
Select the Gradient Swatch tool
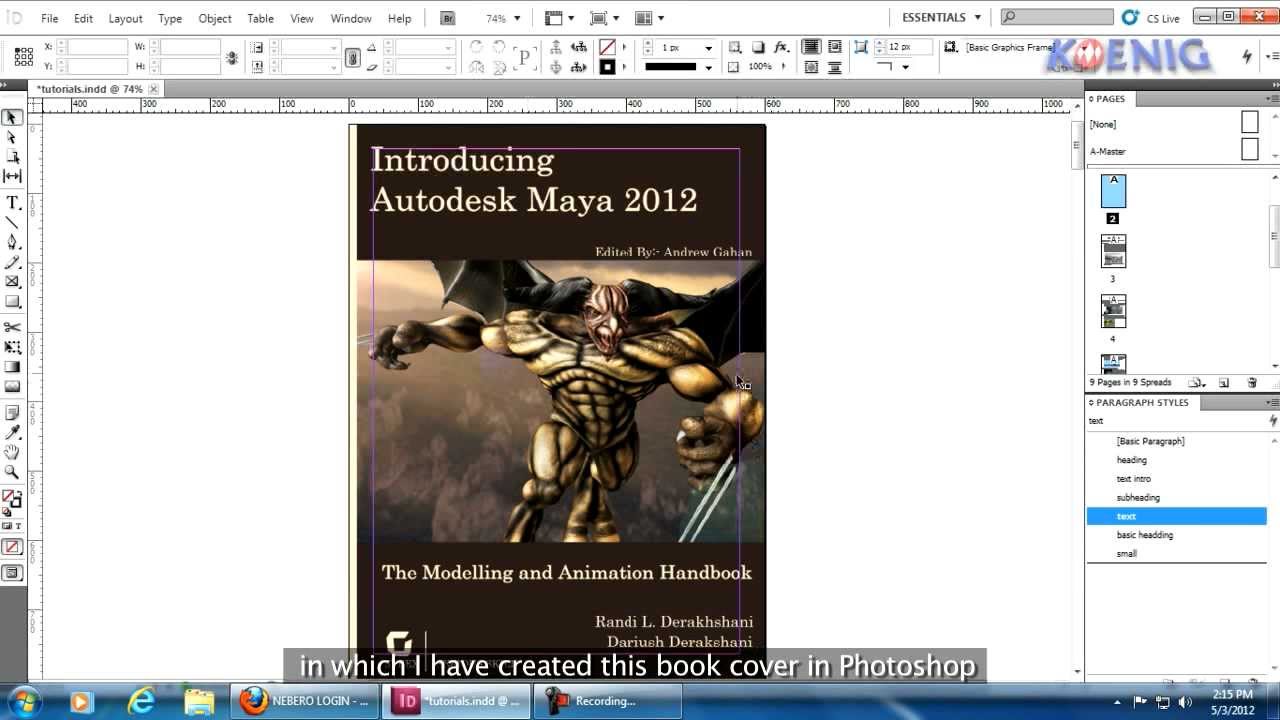(x=12, y=366)
